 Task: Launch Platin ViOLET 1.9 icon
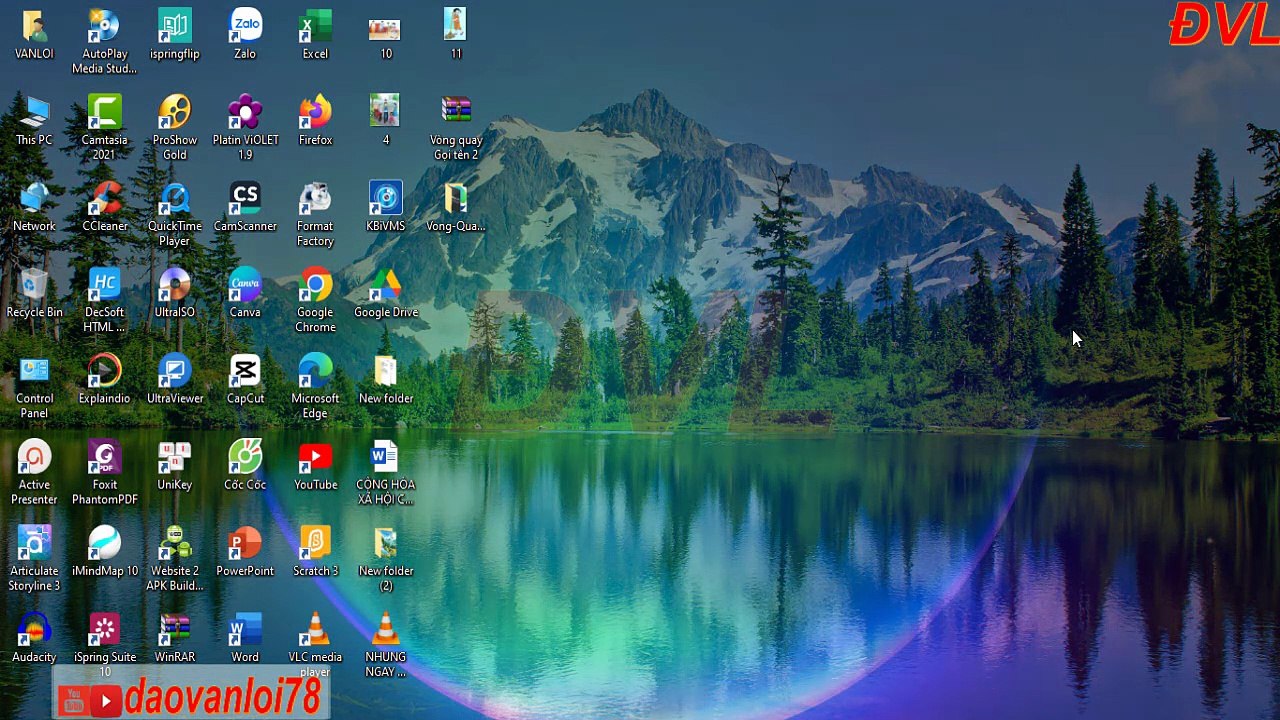point(245,113)
